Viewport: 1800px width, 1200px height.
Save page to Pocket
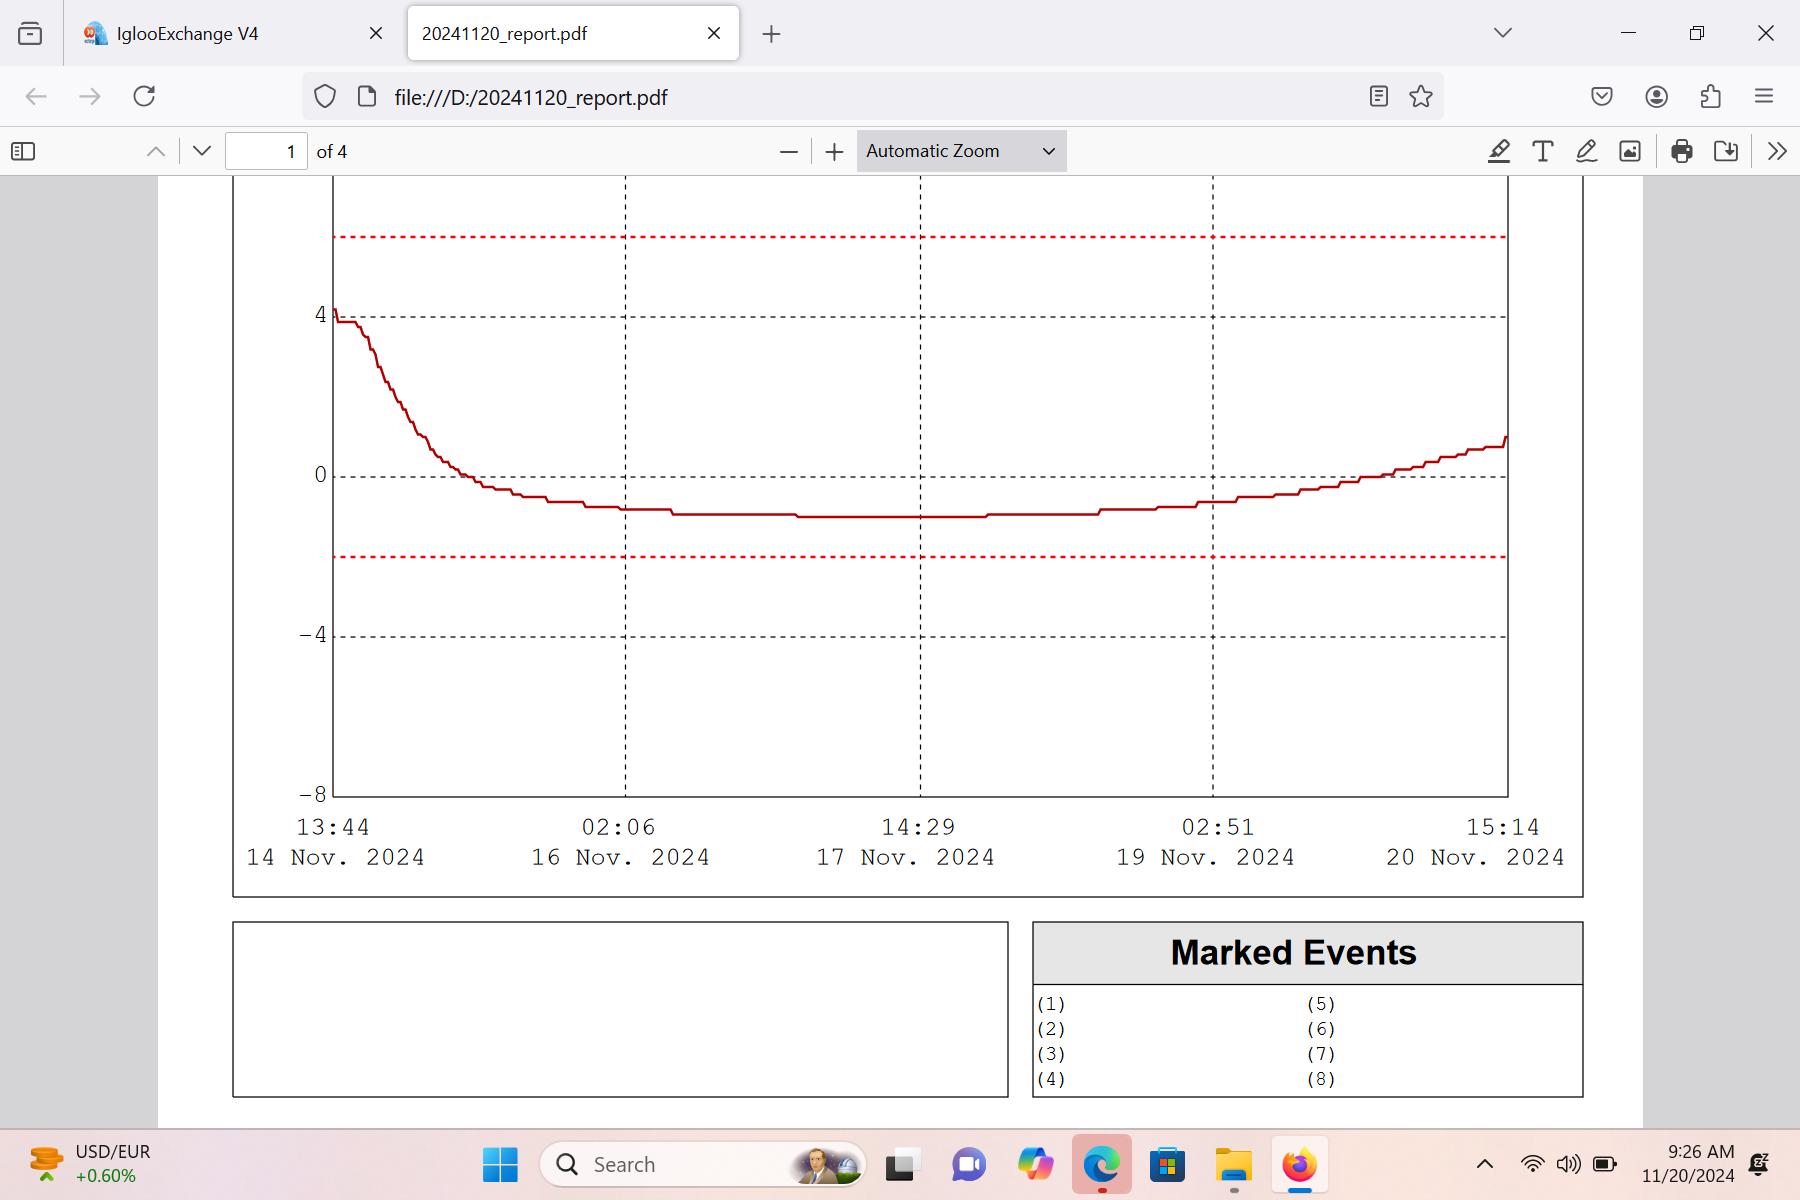(1602, 96)
